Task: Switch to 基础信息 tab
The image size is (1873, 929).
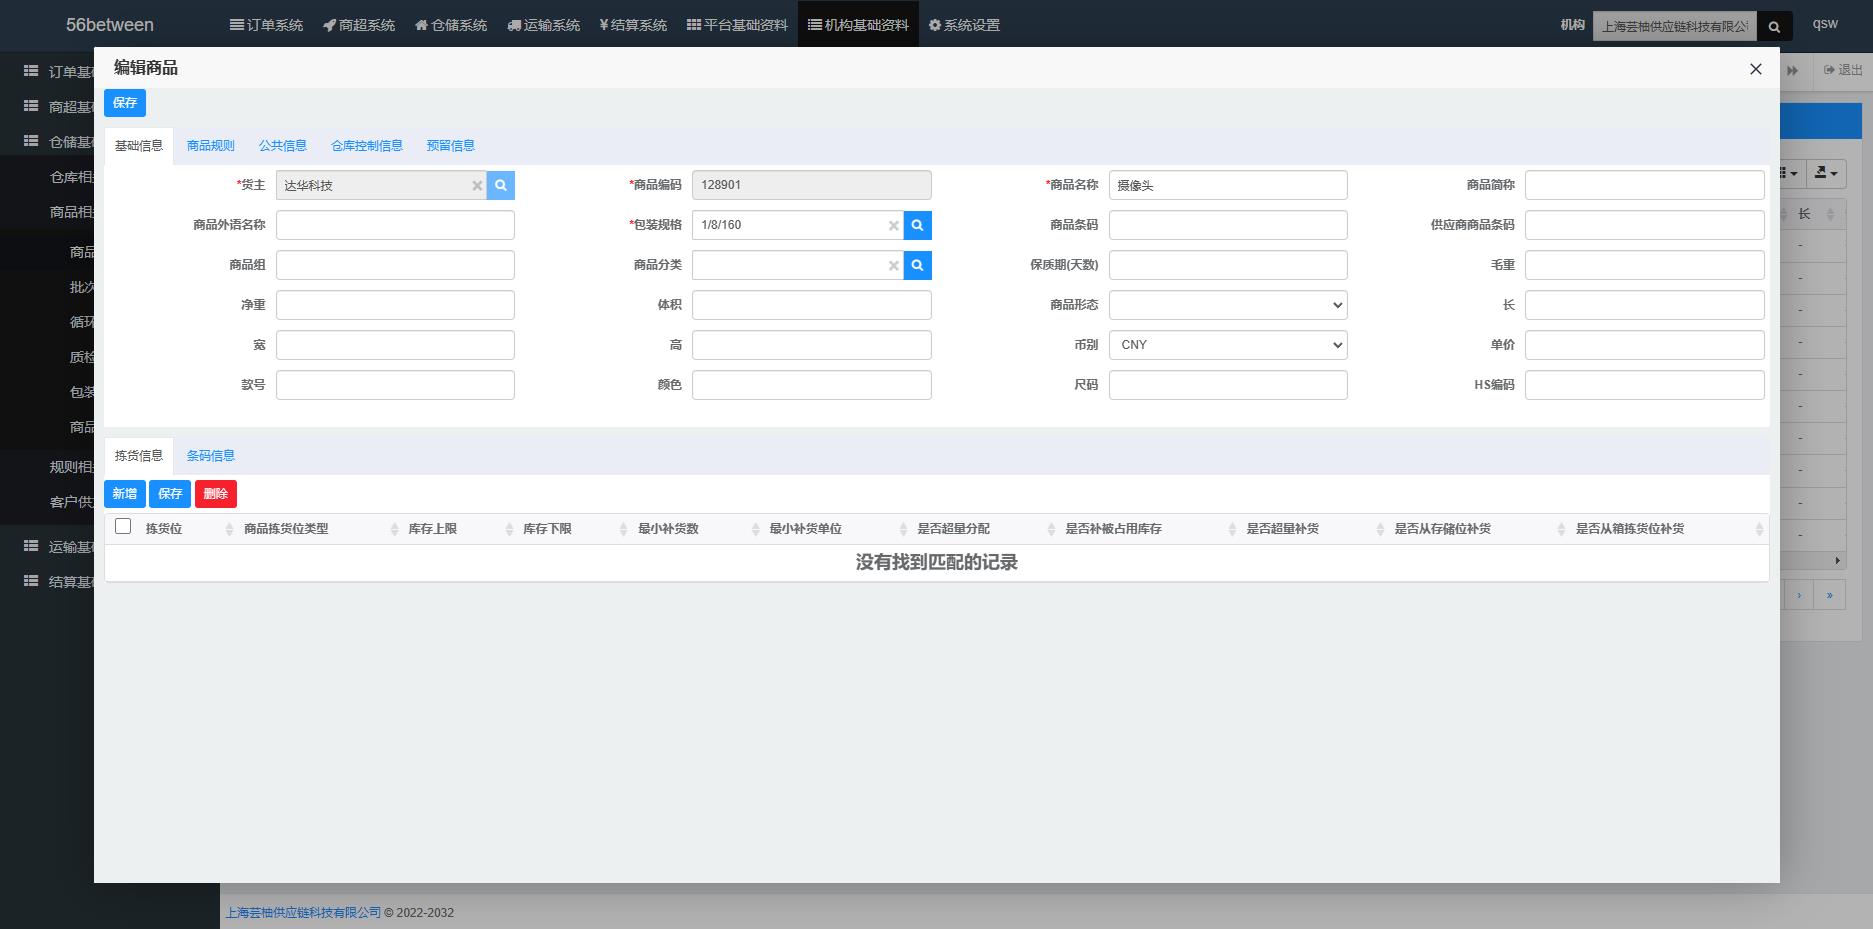Action: 139,146
